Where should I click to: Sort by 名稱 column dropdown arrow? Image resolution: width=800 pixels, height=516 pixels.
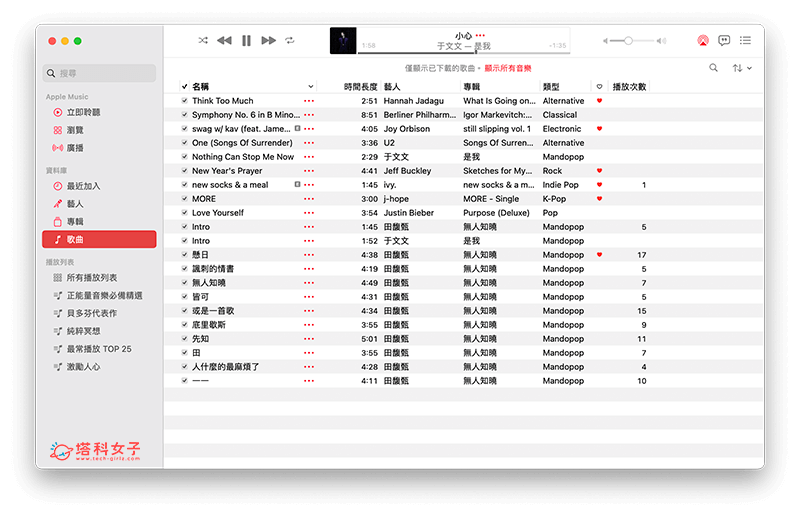click(x=310, y=87)
